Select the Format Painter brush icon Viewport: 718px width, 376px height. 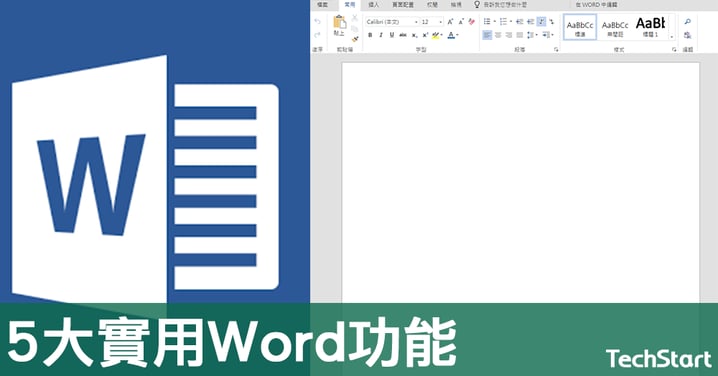[x=355, y=39]
